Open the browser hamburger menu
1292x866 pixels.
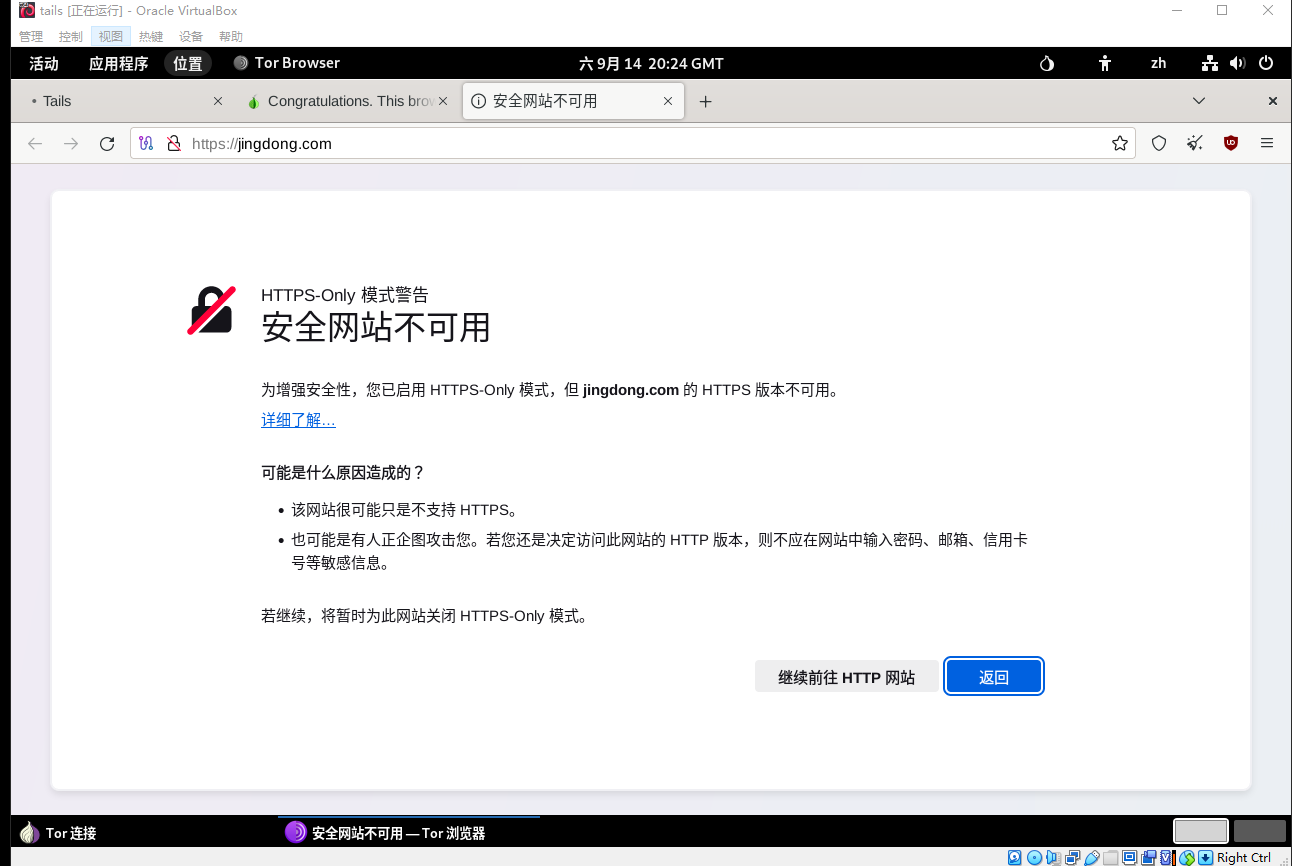click(x=1267, y=143)
